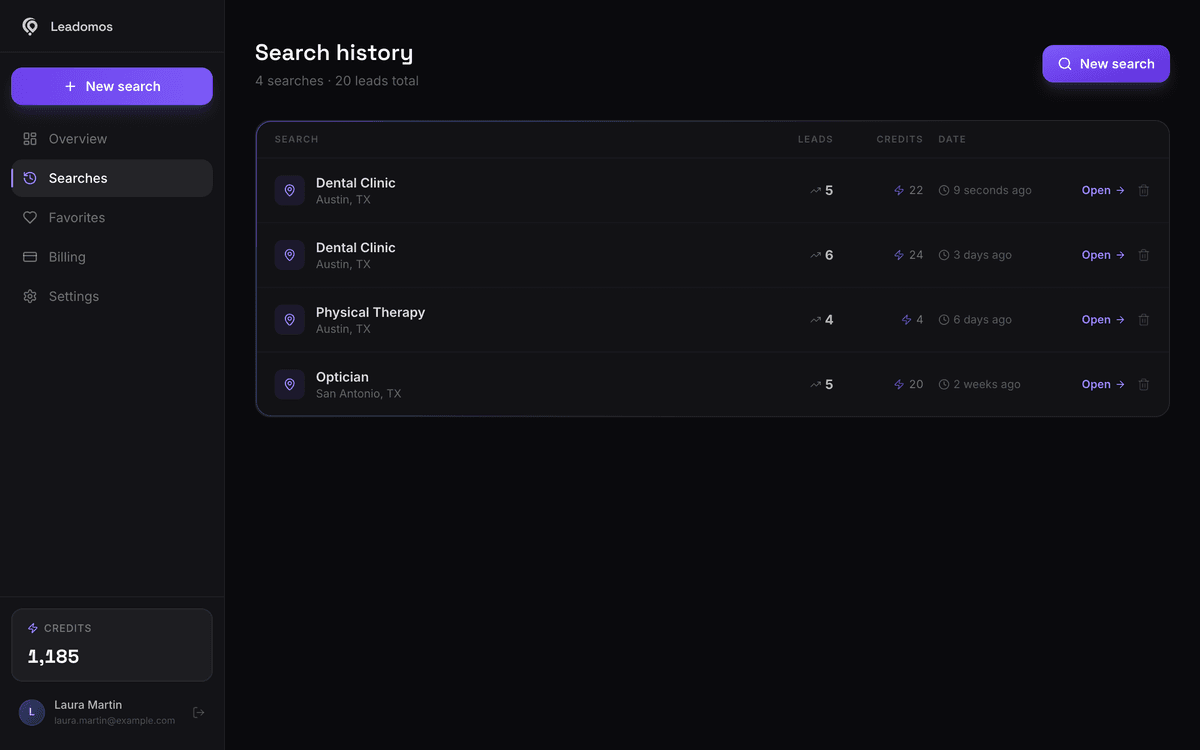The height and width of the screenshot is (750, 1200).
Task: Click the DATE column header
Action: pos(952,140)
